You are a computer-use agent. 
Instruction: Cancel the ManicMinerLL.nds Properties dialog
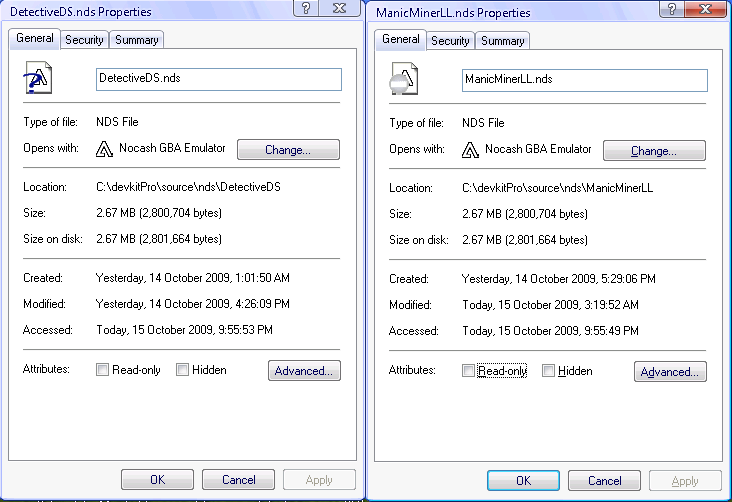604,480
